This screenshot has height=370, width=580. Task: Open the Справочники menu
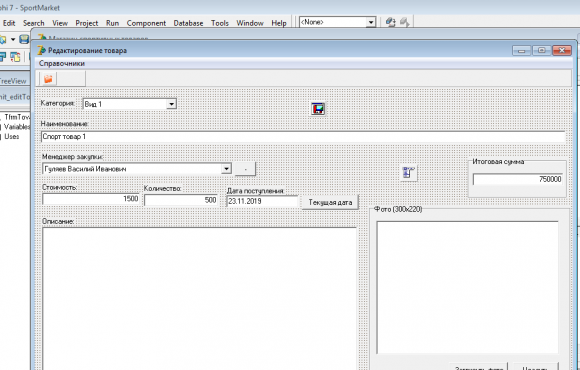pyautogui.click(x=62, y=64)
